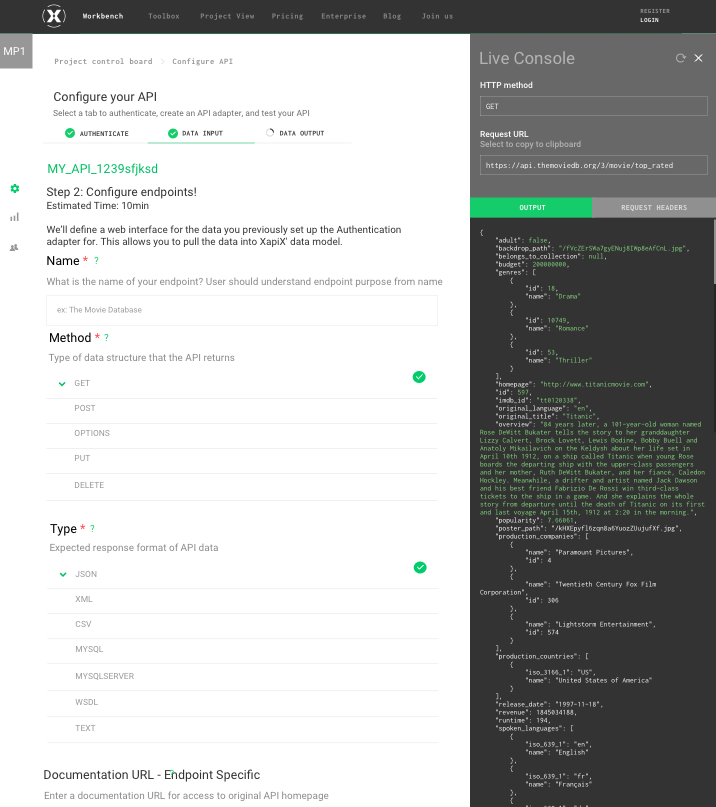716x807 pixels.
Task: Select the MYSQLSERVER response type
Action: (x=242, y=676)
